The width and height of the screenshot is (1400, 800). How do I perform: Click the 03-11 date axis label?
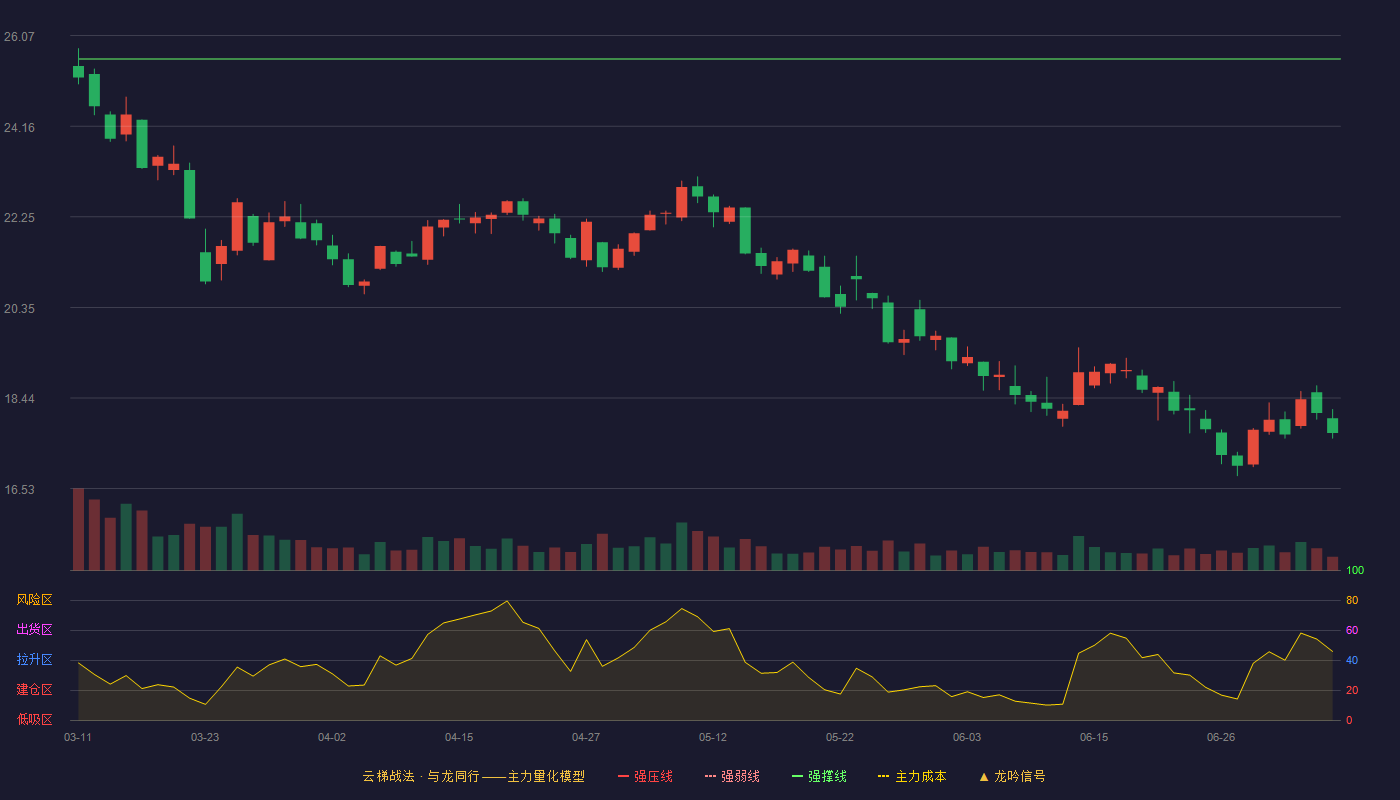[78, 737]
